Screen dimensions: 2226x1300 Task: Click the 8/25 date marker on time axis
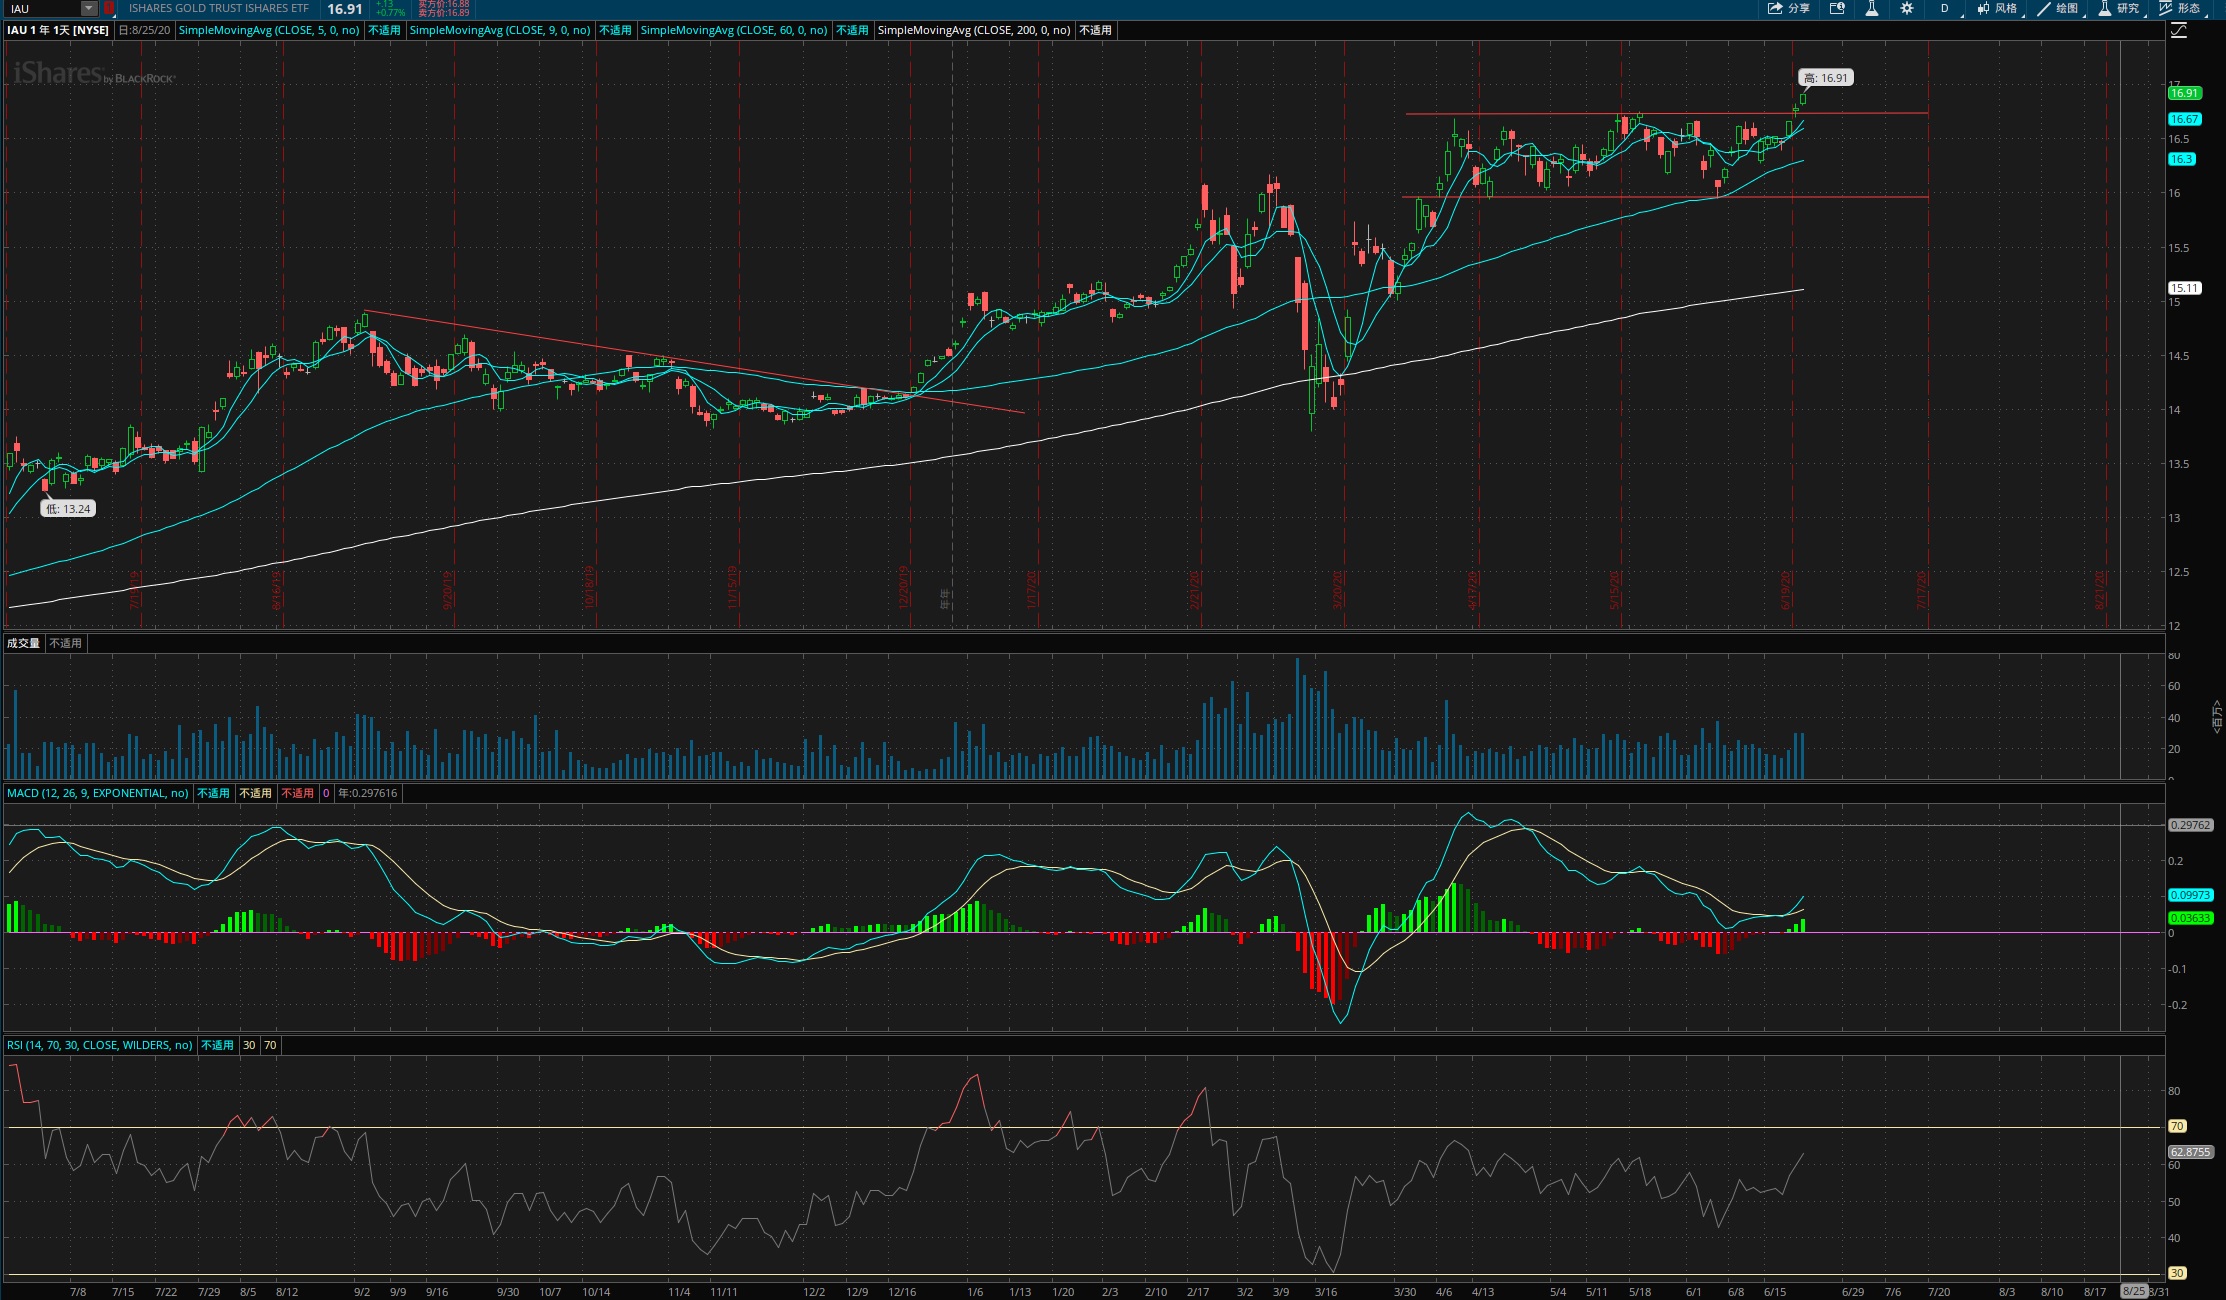pos(2134,1291)
